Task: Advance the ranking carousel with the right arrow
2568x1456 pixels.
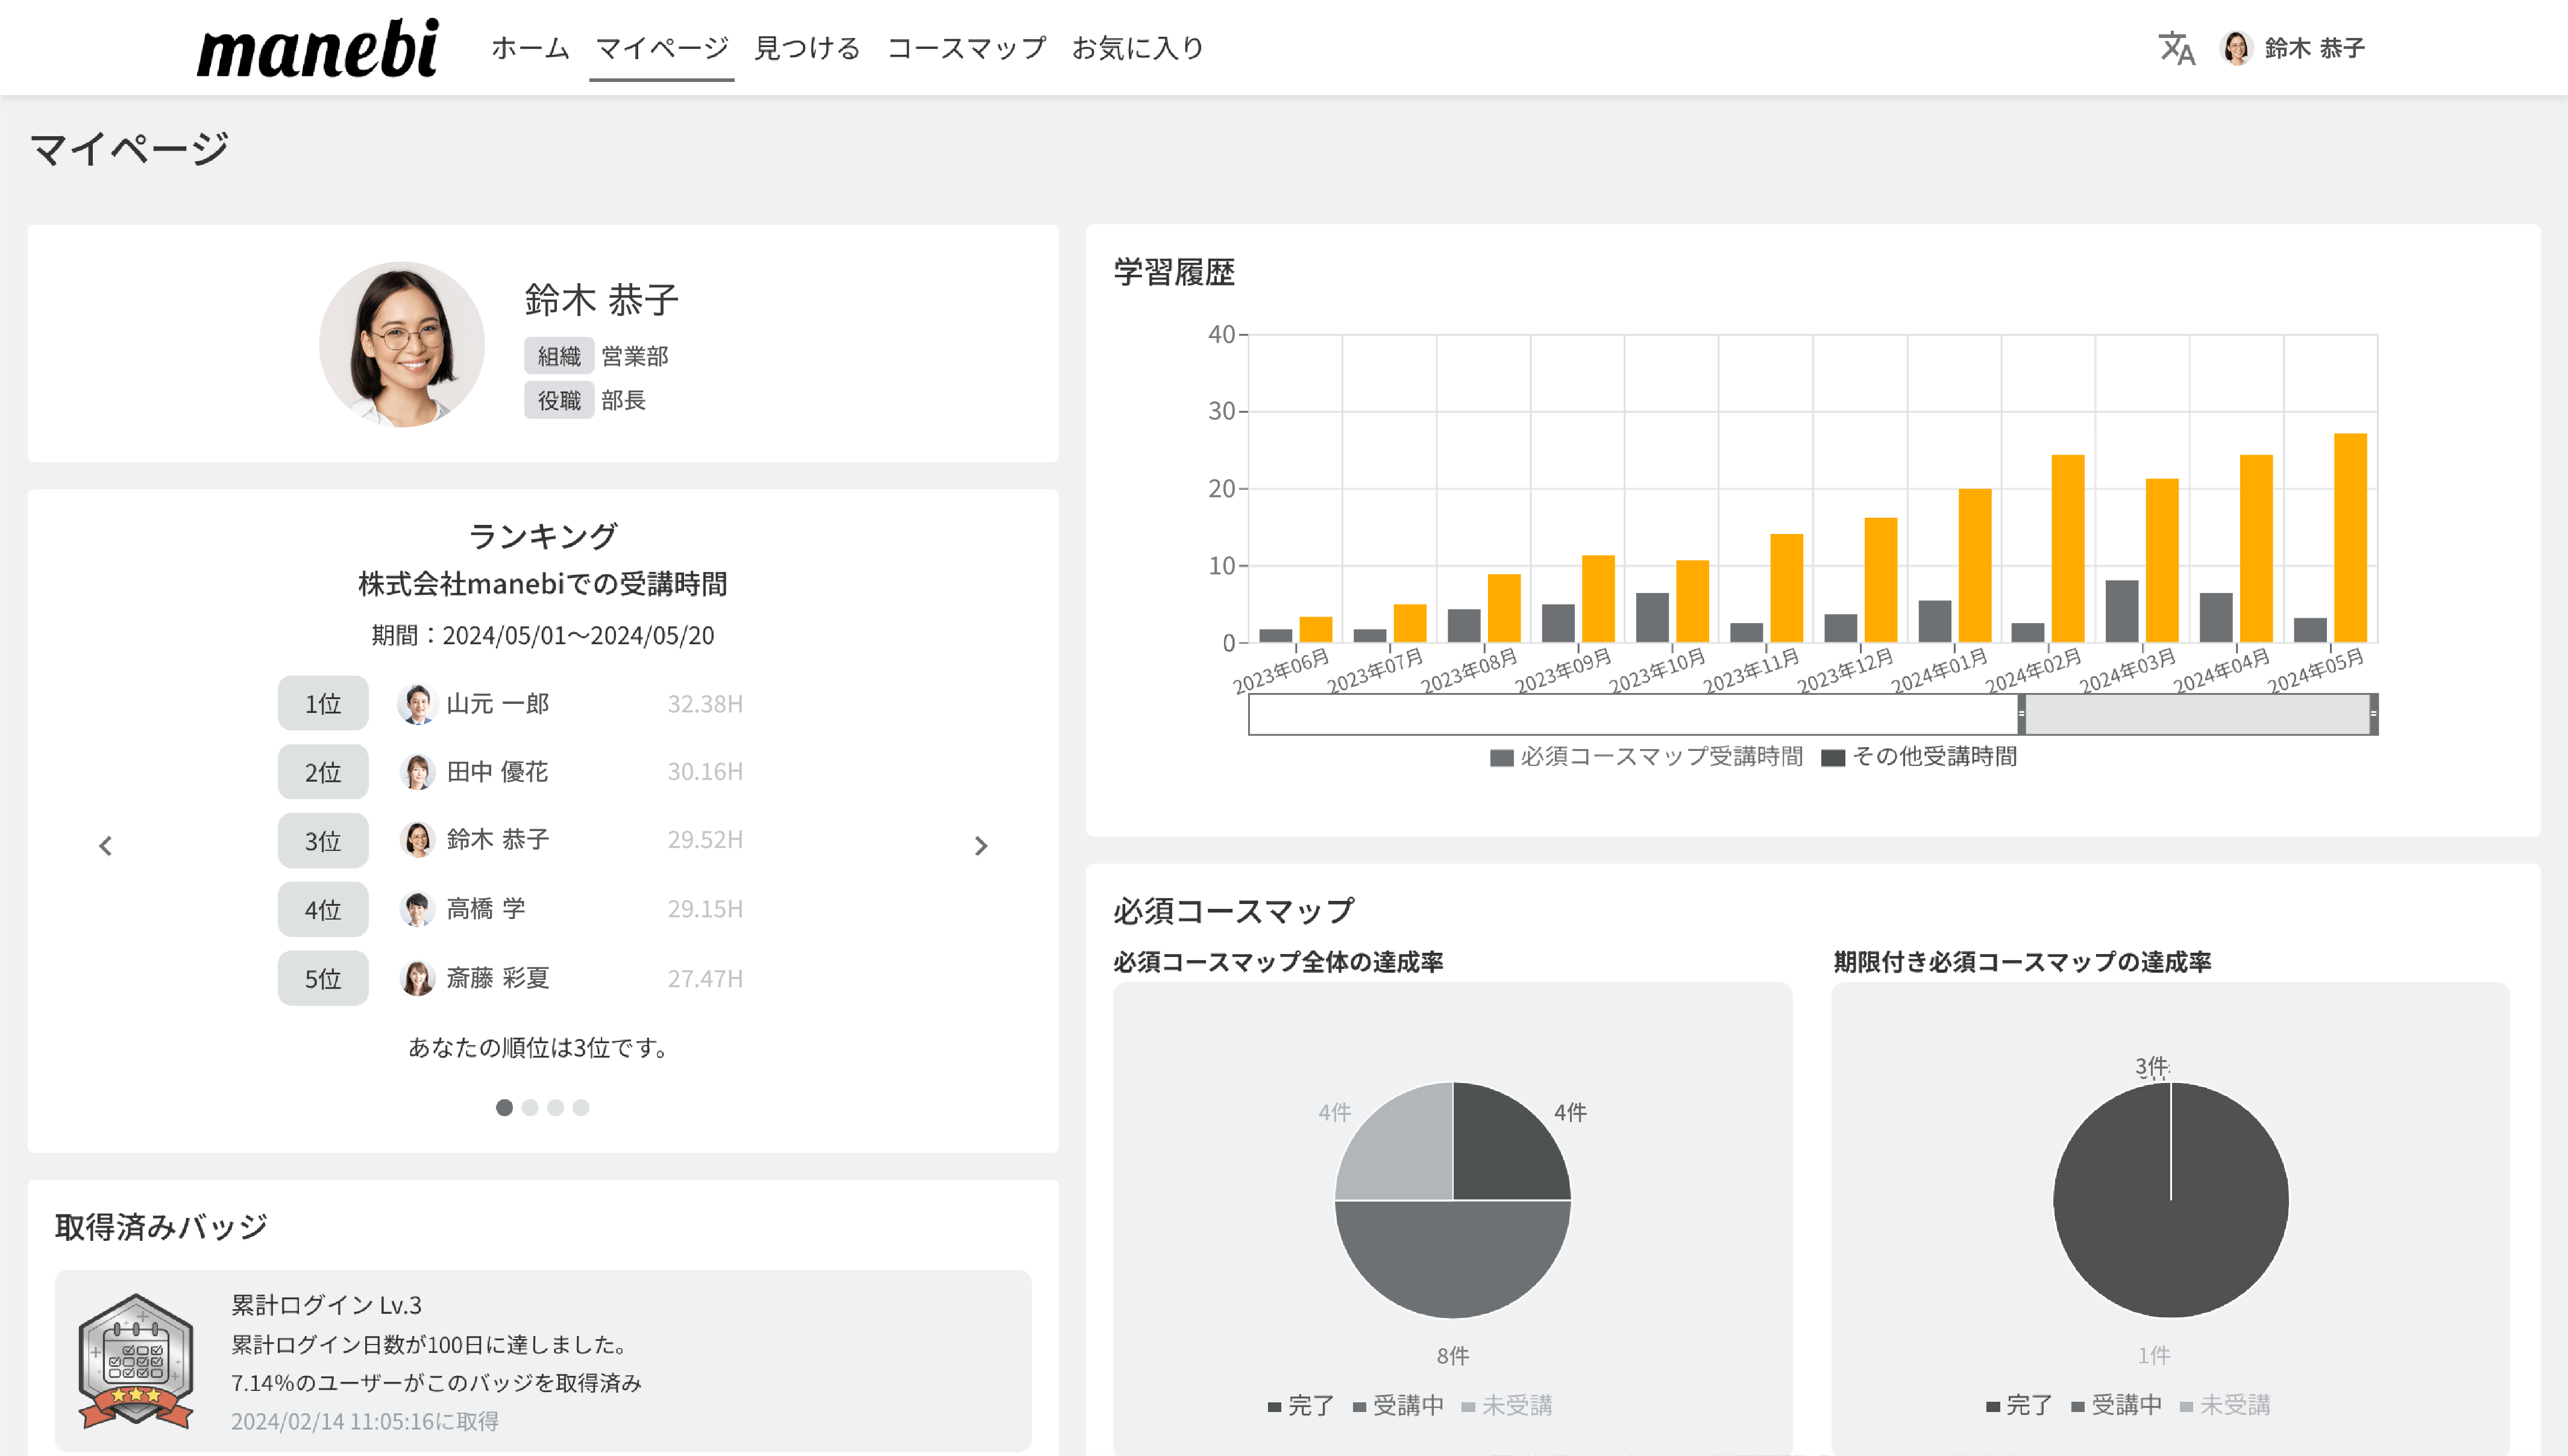Action: click(982, 845)
